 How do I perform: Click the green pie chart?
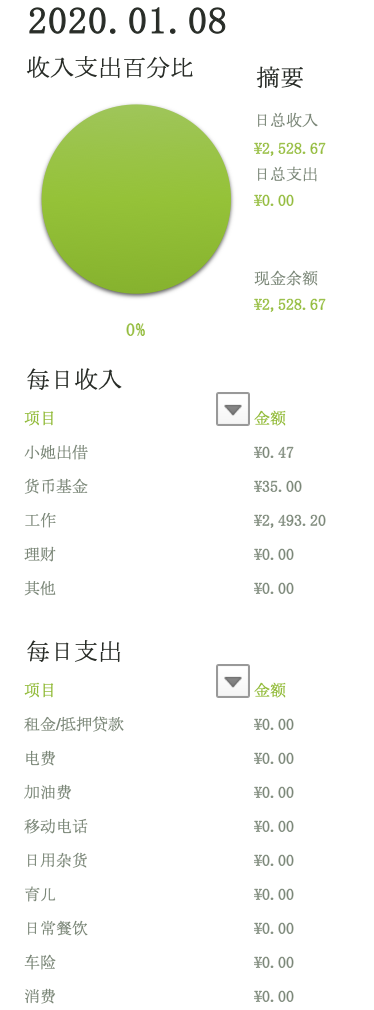pos(136,199)
